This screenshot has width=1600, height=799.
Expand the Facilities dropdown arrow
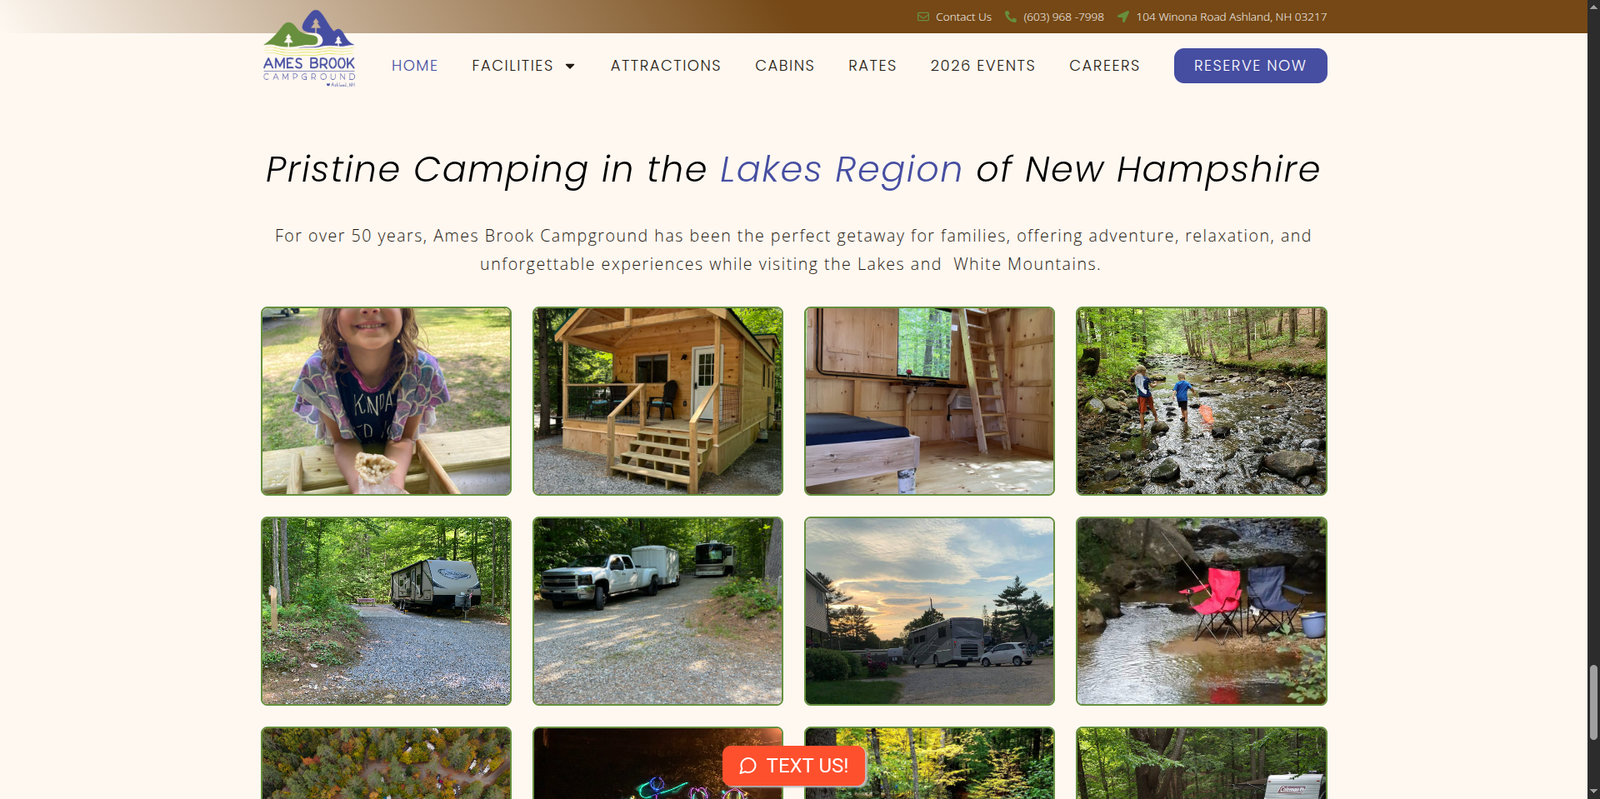(570, 66)
